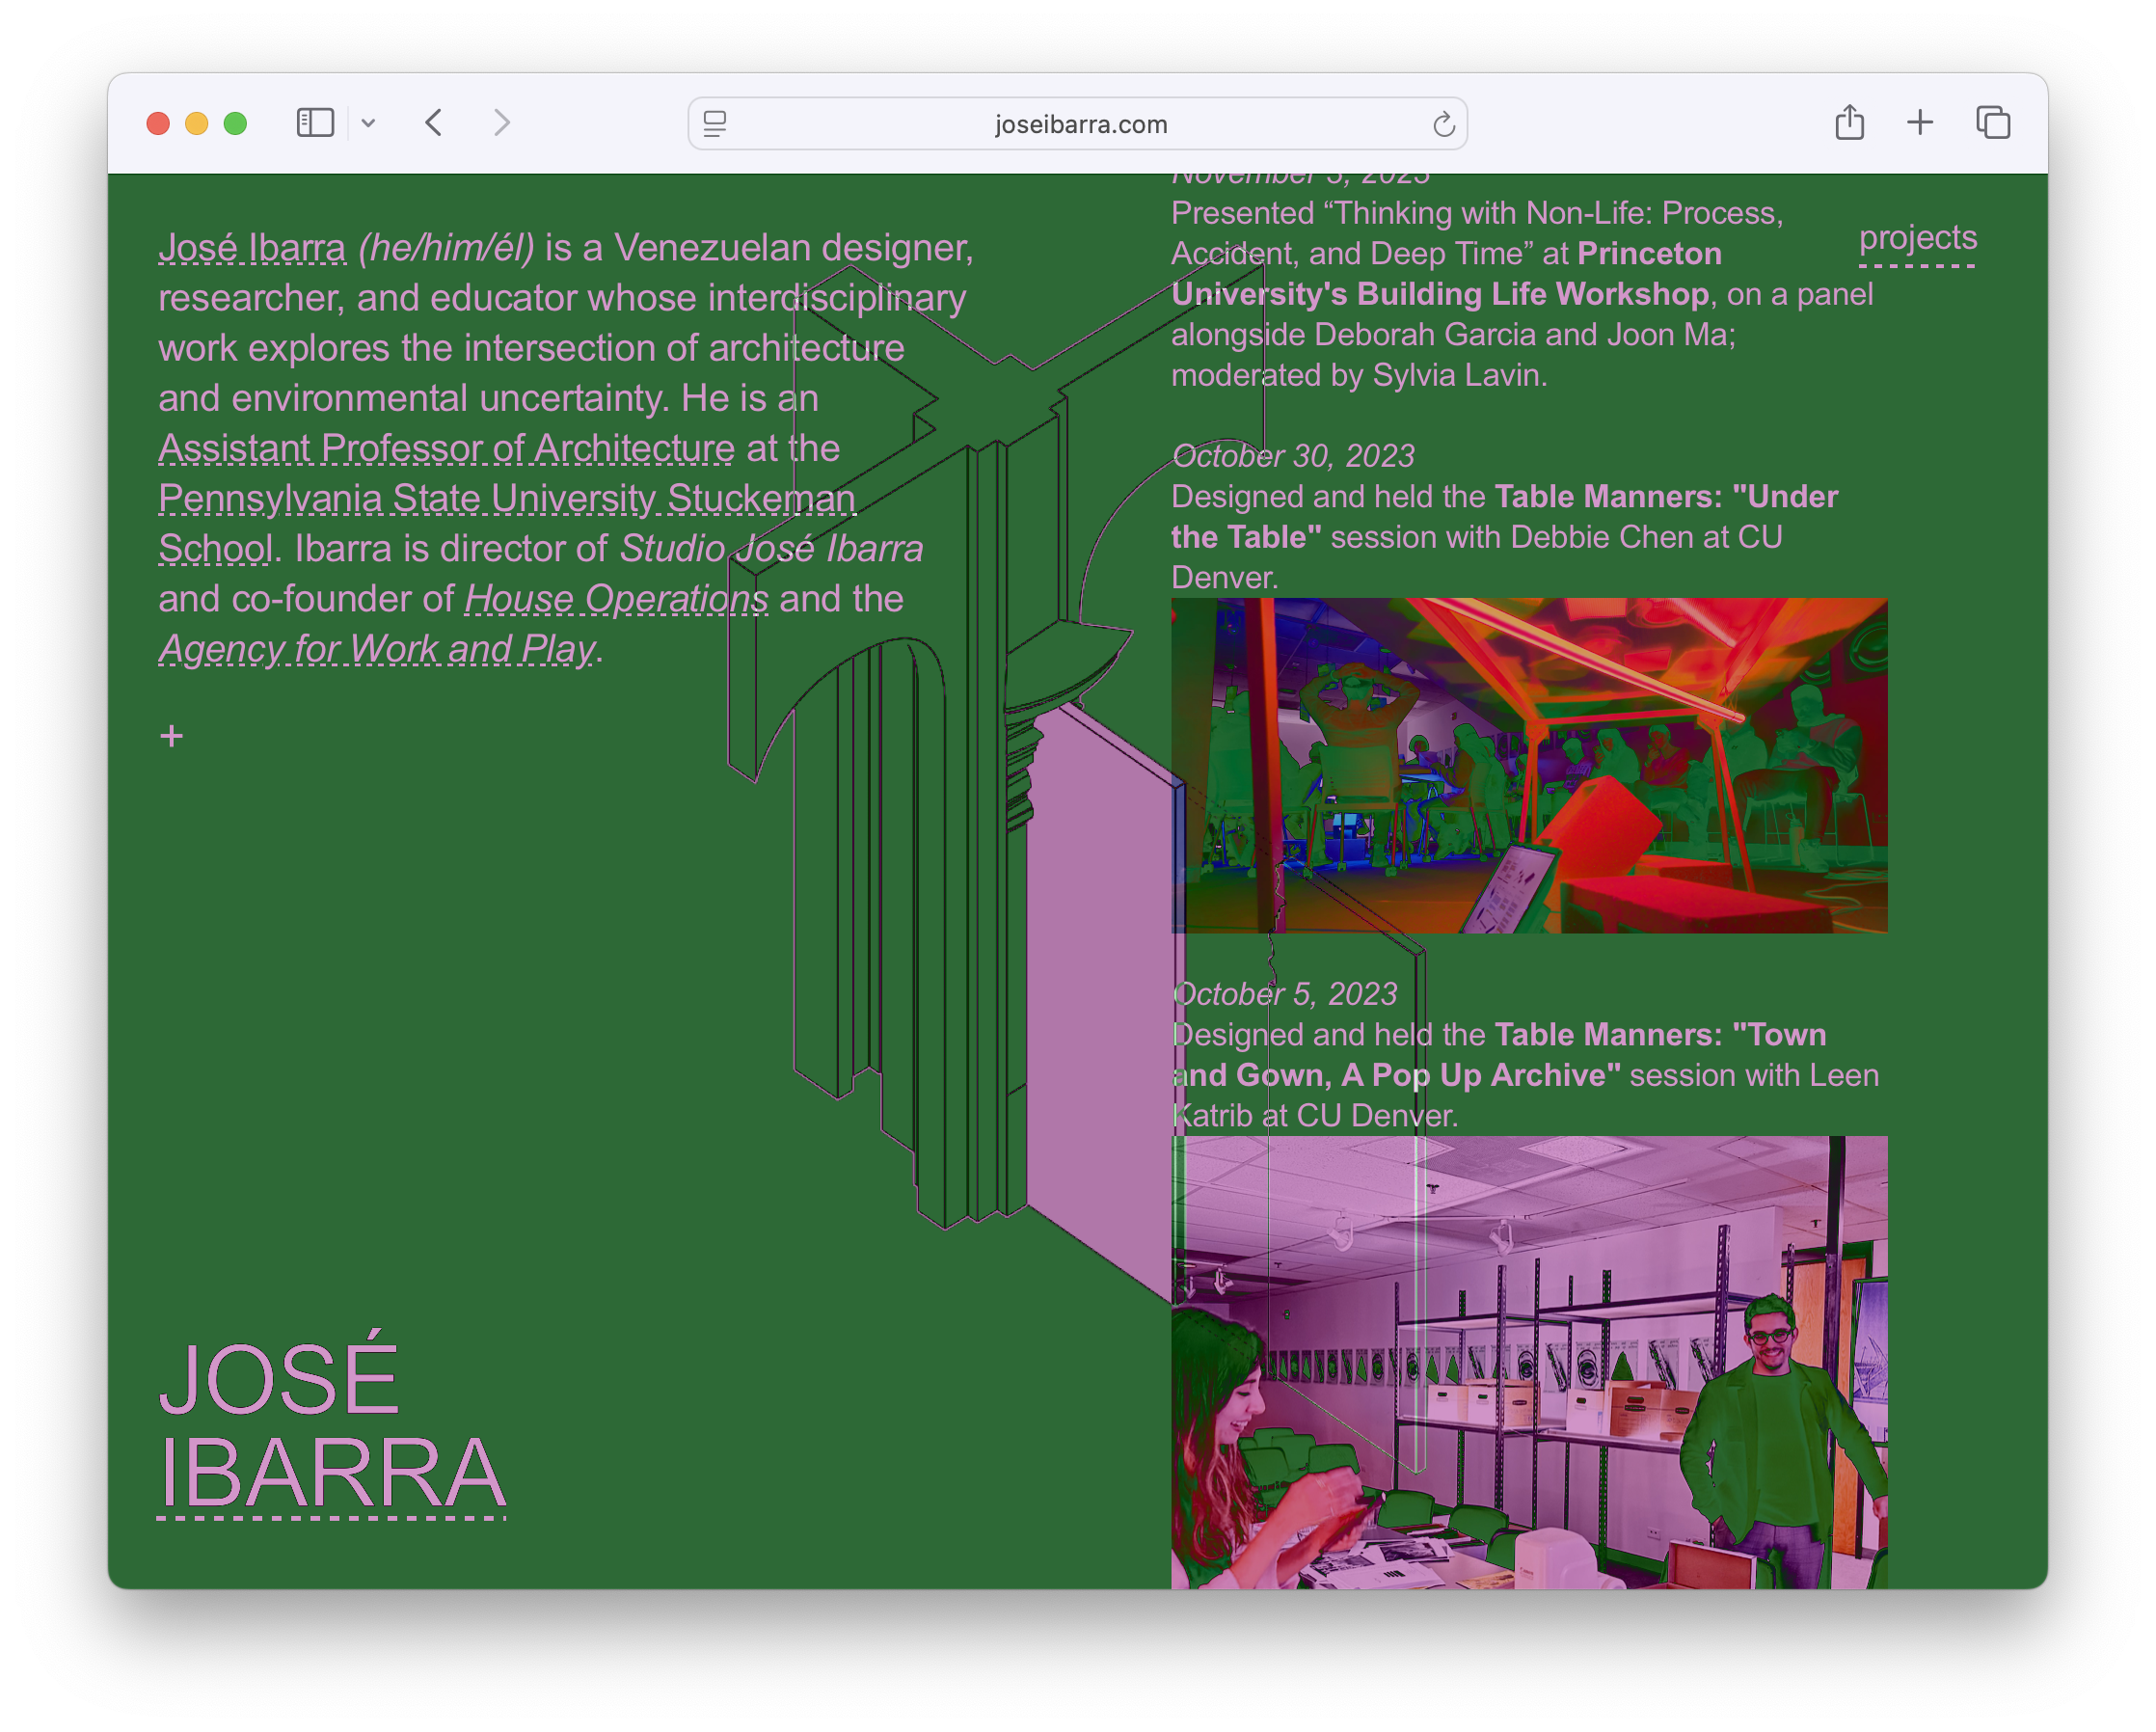This screenshot has width=2156, height=1732.
Task: Show the tab overview
Action: (x=1992, y=123)
